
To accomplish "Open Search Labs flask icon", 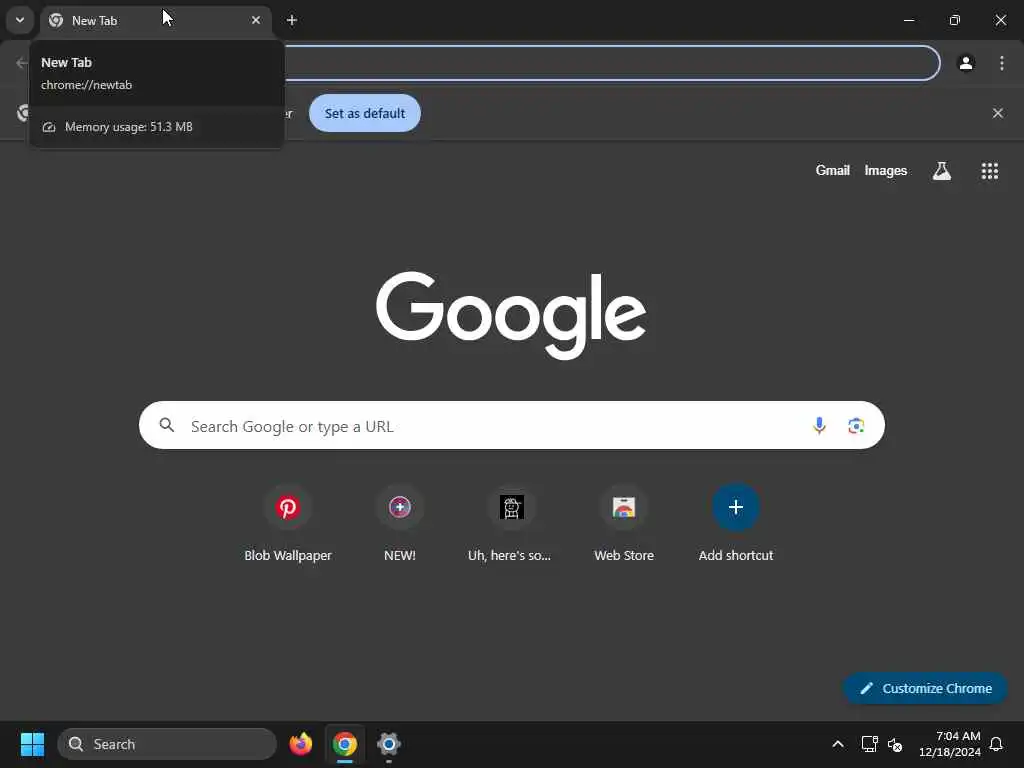I will point(941,170).
